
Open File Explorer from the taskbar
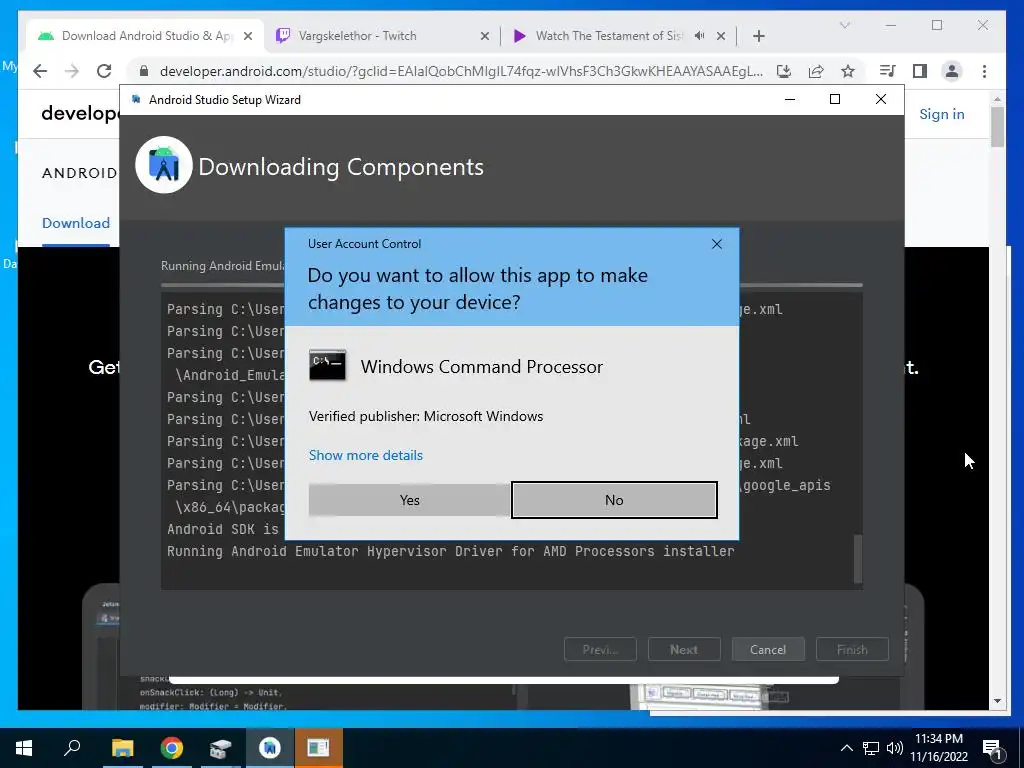click(x=122, y=748)
